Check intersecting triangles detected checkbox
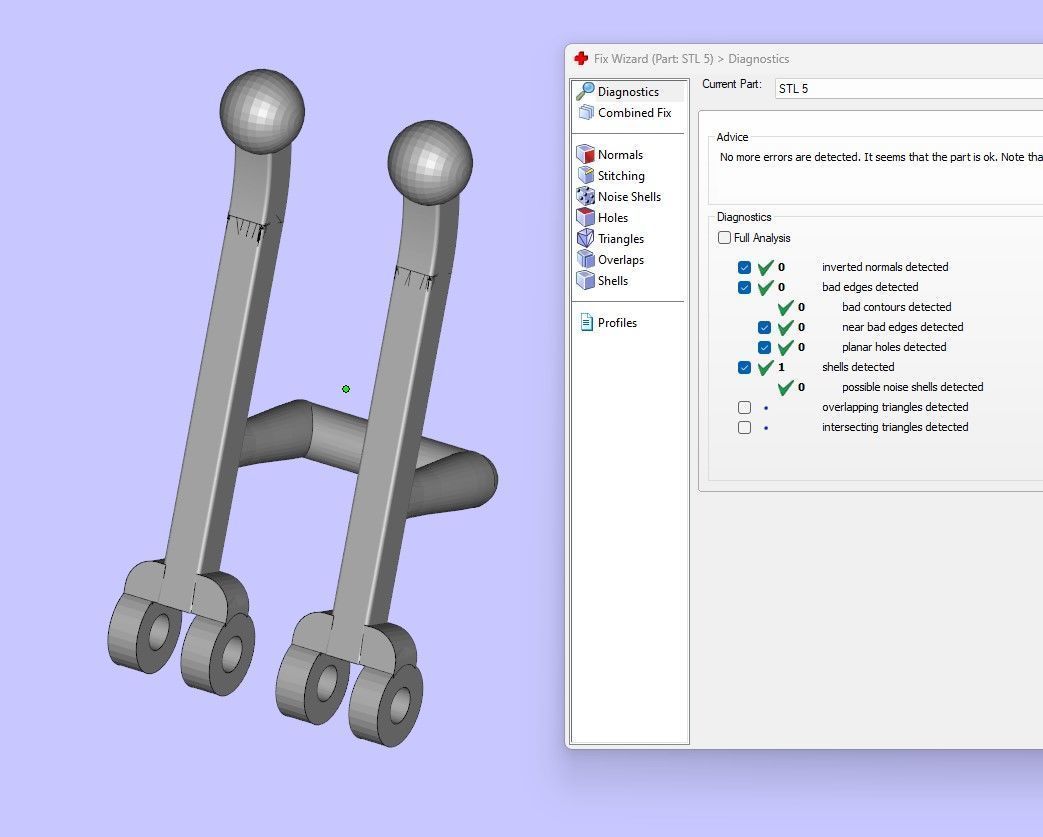Screen dimensions: 1043x837 (744, 427)
